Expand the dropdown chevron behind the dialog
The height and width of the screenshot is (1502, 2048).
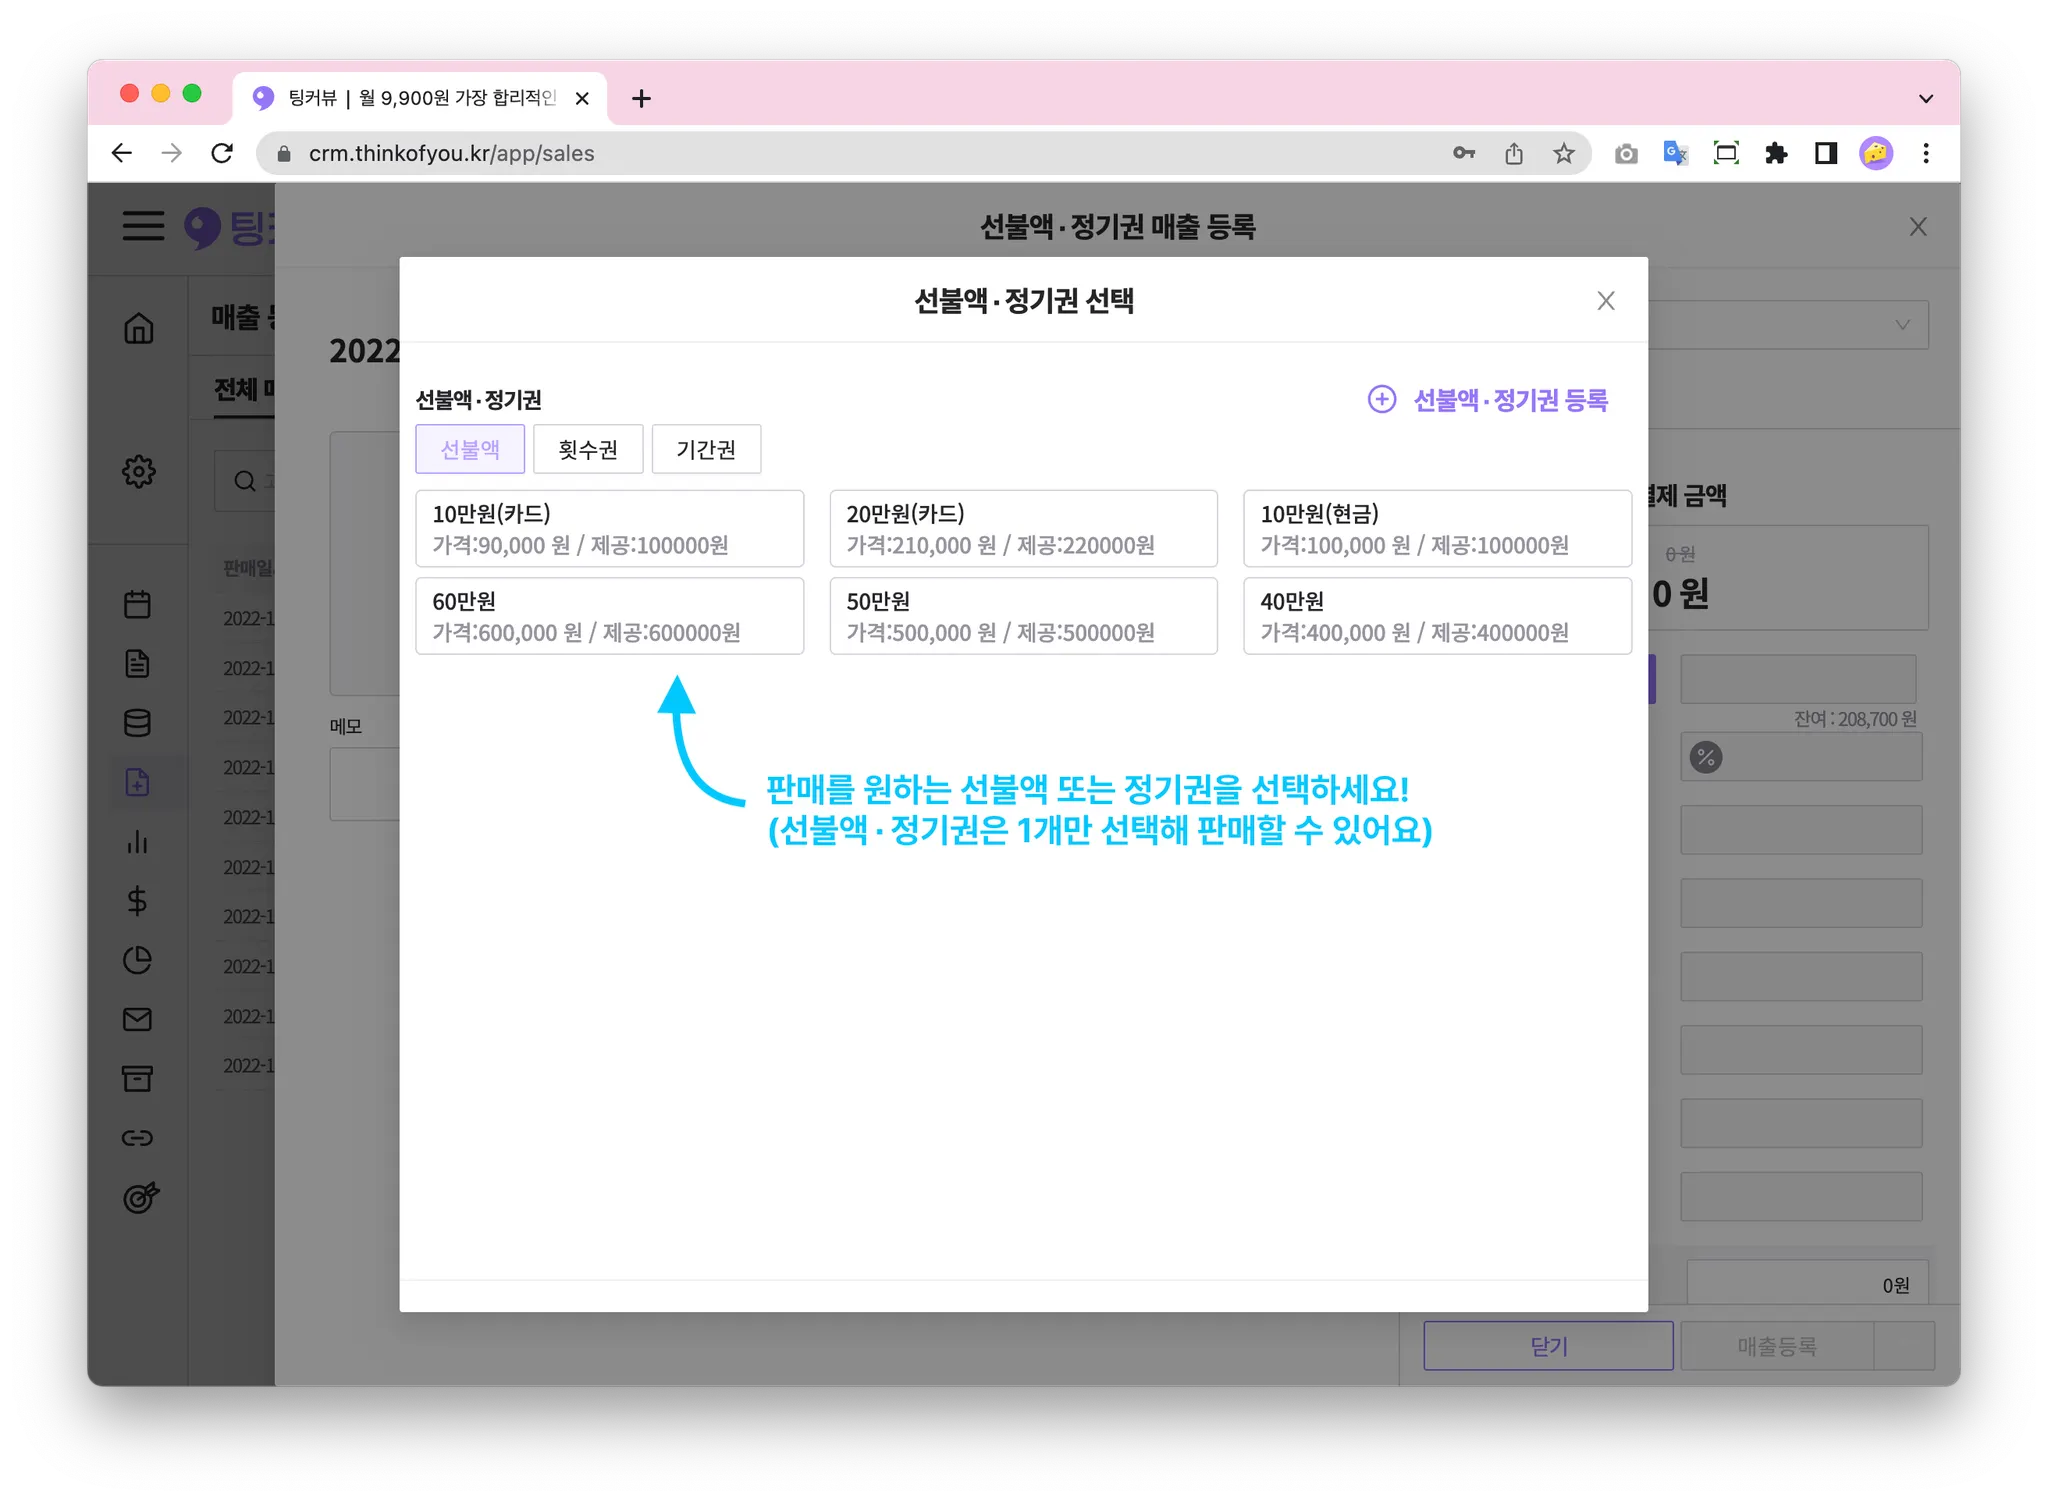point(1902,325)
